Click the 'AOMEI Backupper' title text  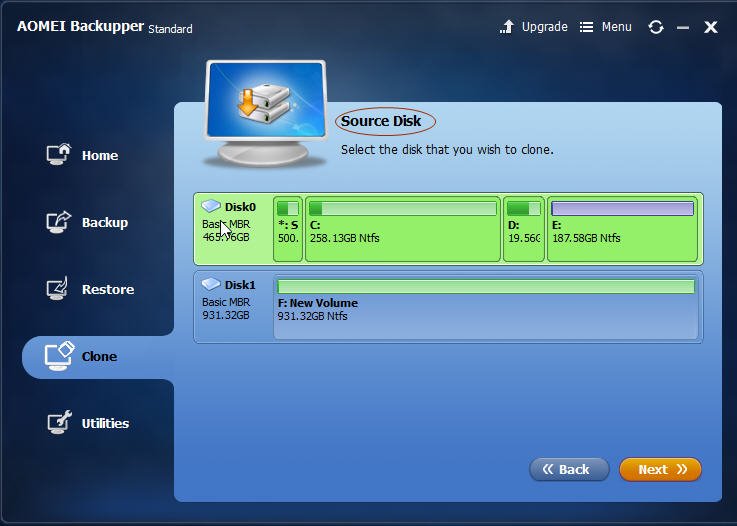(80, 26)
